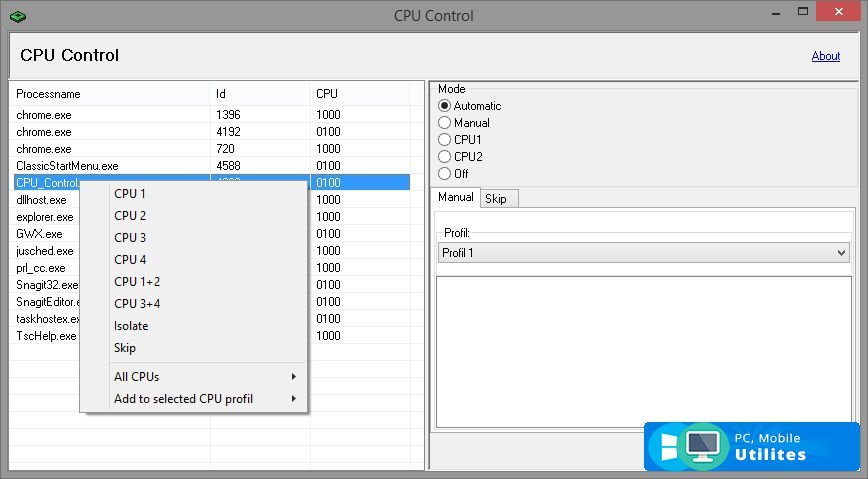The height and width of the screenshot is (479, 868).
Task: Select chrome.exe row with Id 4192
Action: pyautogui.click(x=210, y=132)
